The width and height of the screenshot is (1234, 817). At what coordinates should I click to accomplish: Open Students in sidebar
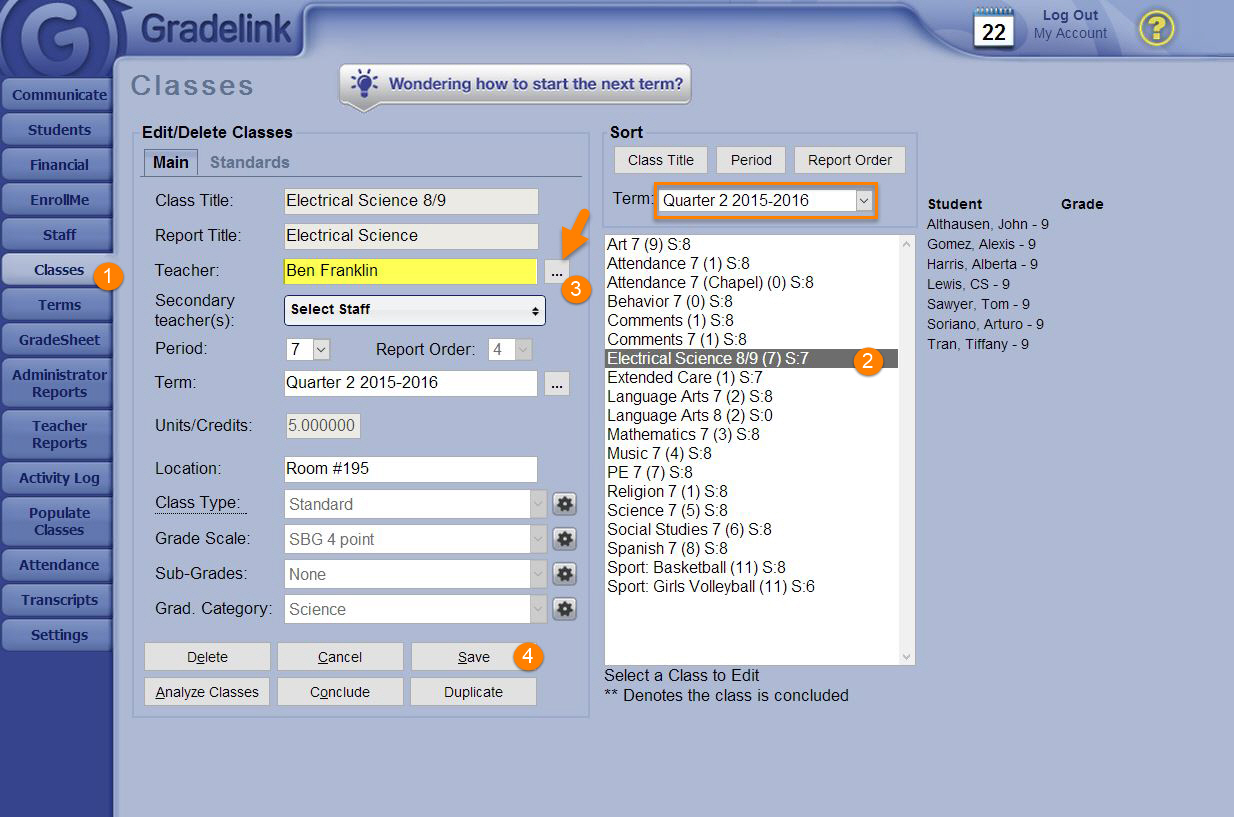tap(59, 130)
